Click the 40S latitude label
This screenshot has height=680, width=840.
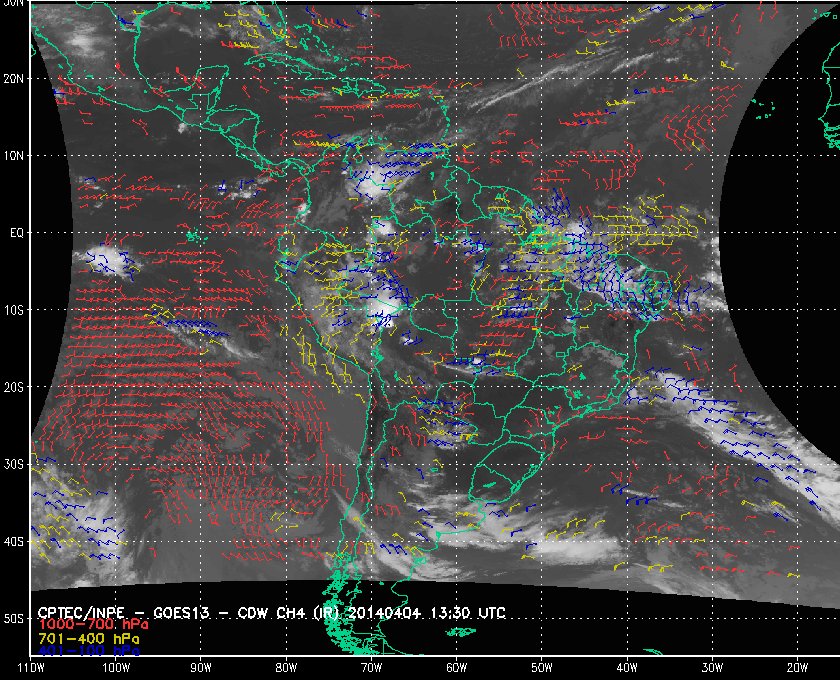(13, 542)
